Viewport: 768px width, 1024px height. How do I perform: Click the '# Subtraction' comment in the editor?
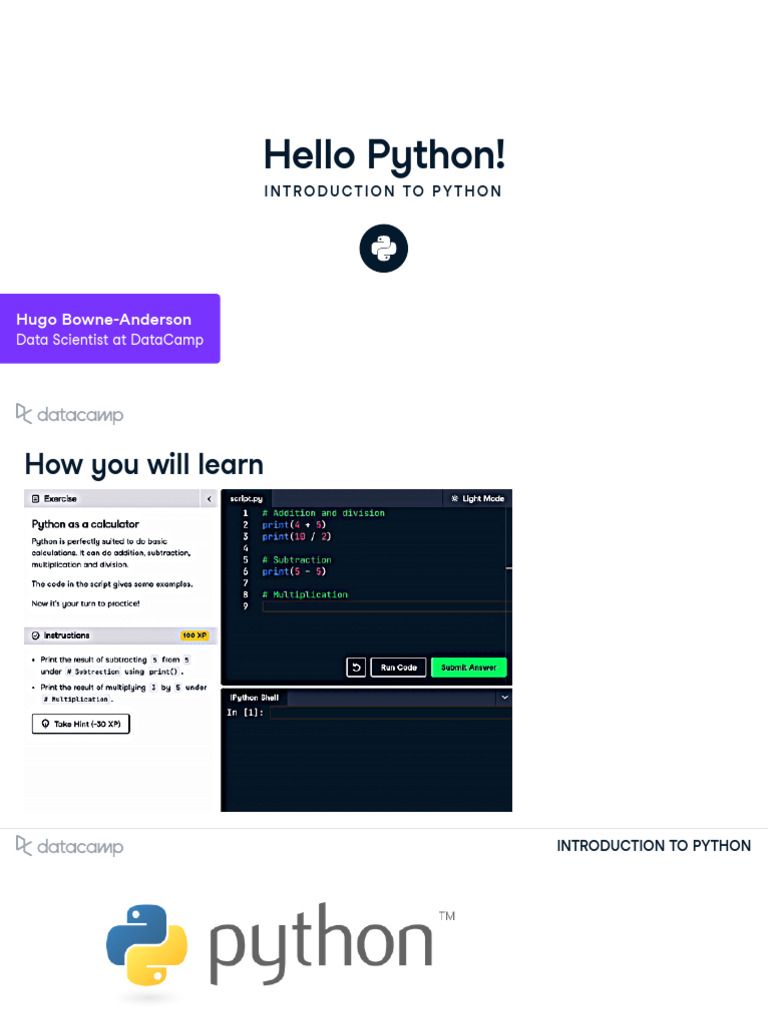(296, 560)
